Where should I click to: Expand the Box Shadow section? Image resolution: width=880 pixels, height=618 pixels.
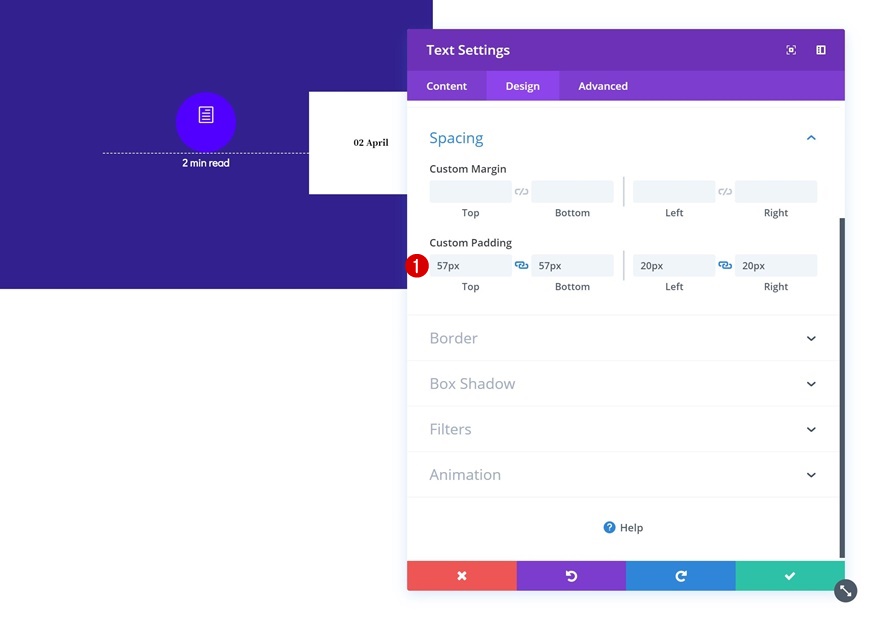tap(811, 383)
